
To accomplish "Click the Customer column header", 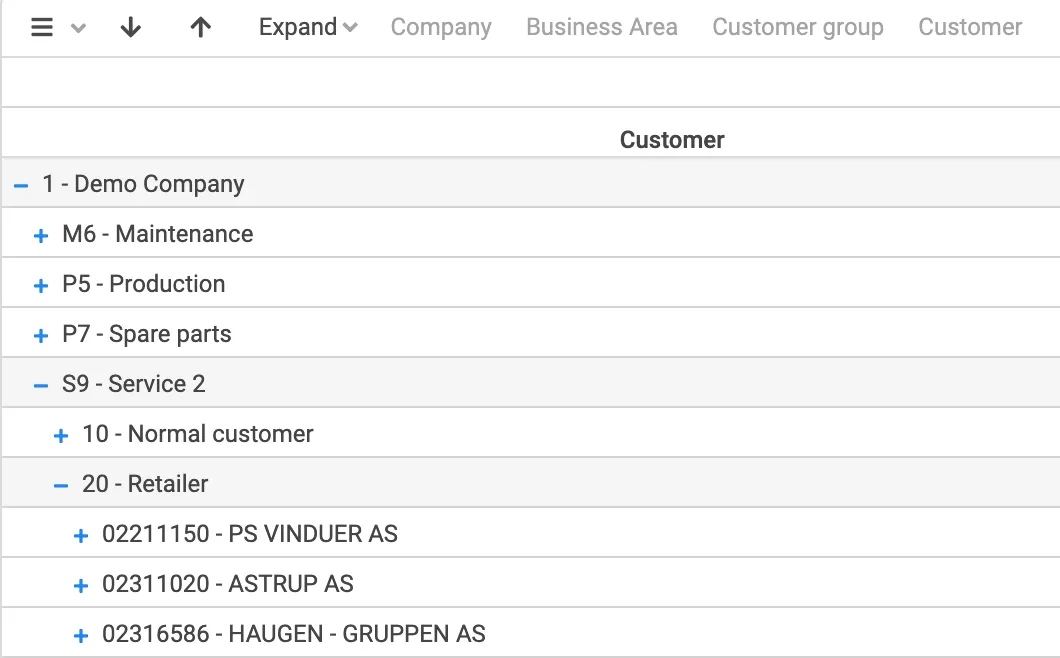I will point(672,140).
